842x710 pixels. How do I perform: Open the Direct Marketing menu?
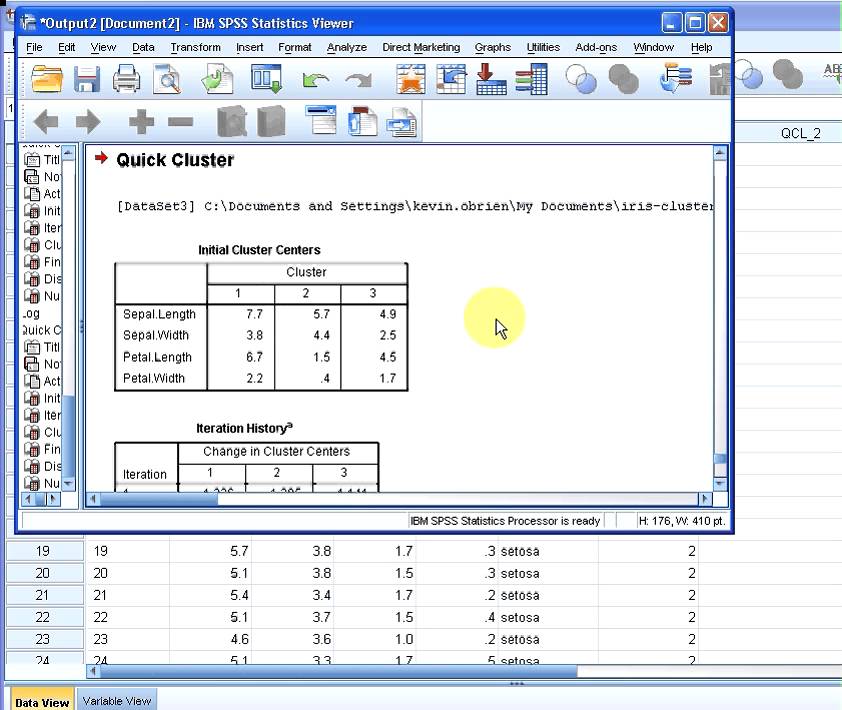421,47
